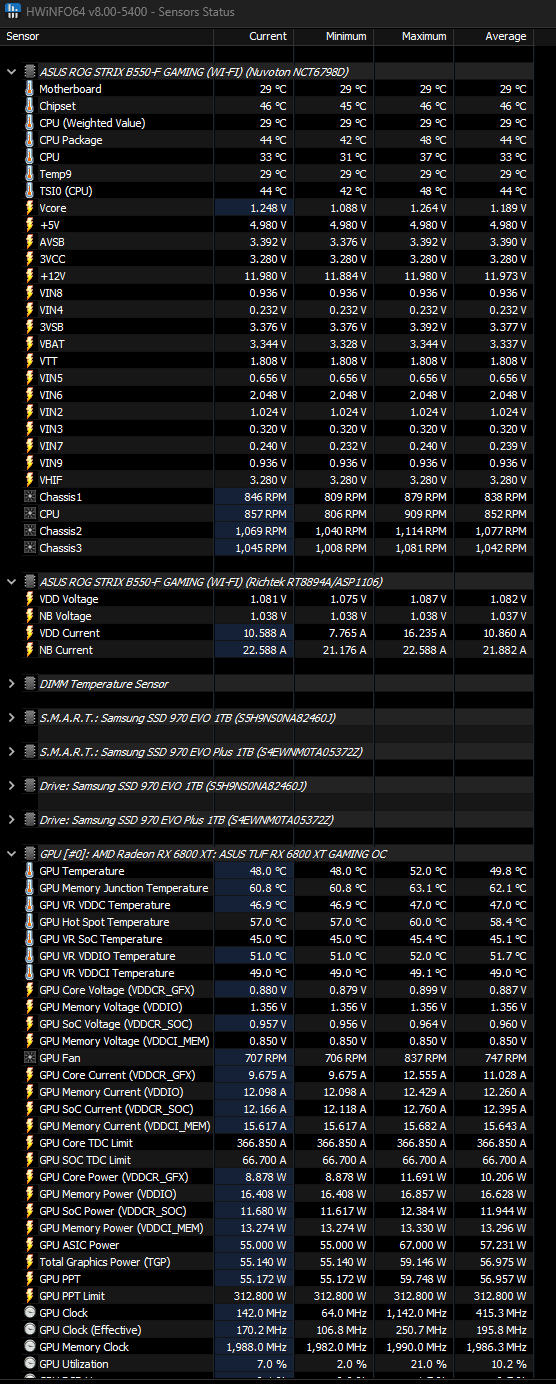
Task: Click the GPU Clock gauge icon
Action: [29, 1313]
